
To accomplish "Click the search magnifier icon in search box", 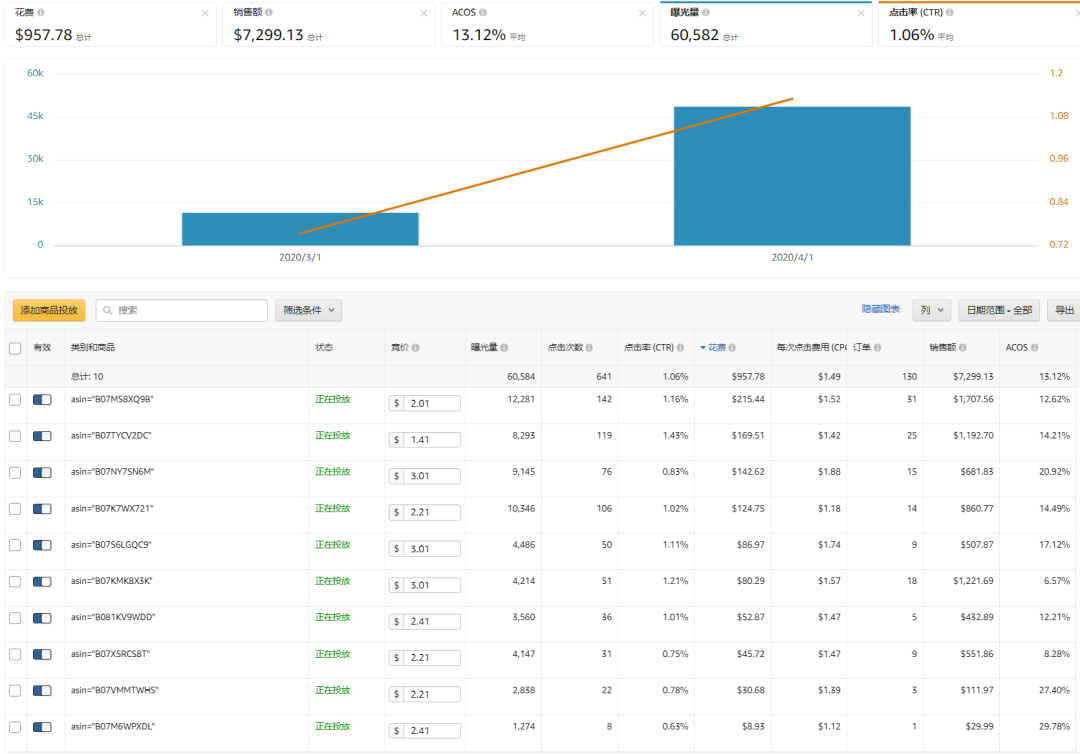I will coord(107,310).
